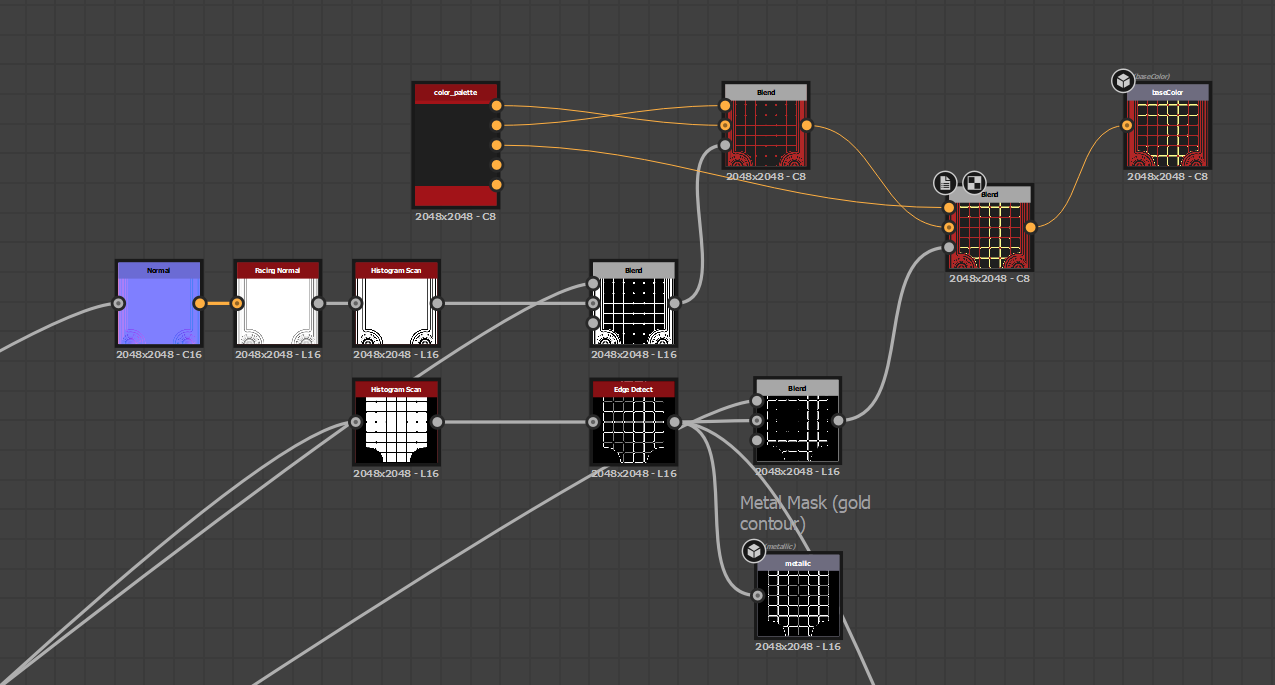Select the color_palette node

pos(455,145)
